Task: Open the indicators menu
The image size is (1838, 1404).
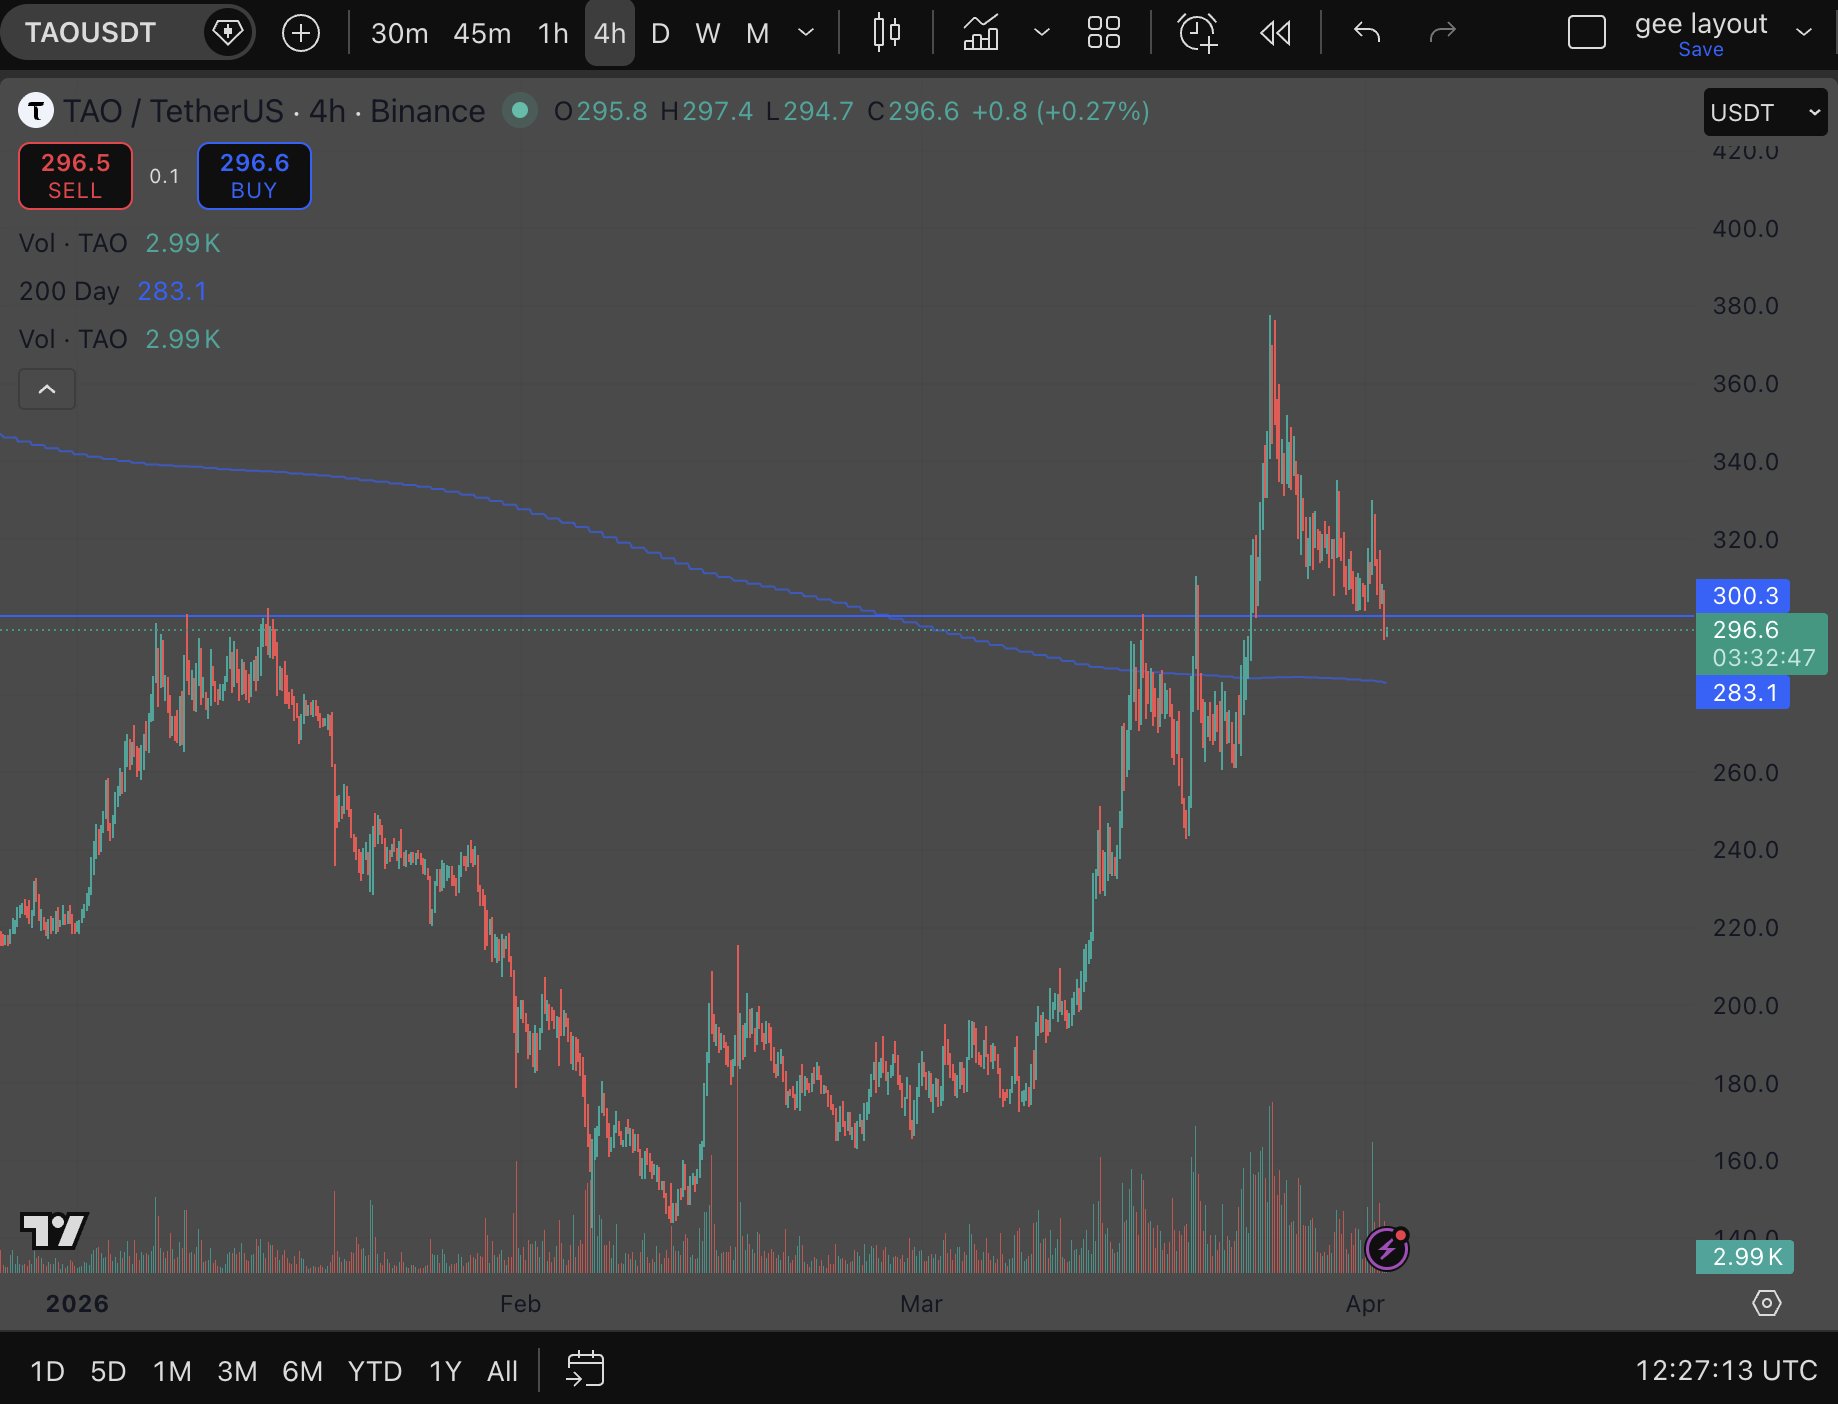Action: point(981,33)
